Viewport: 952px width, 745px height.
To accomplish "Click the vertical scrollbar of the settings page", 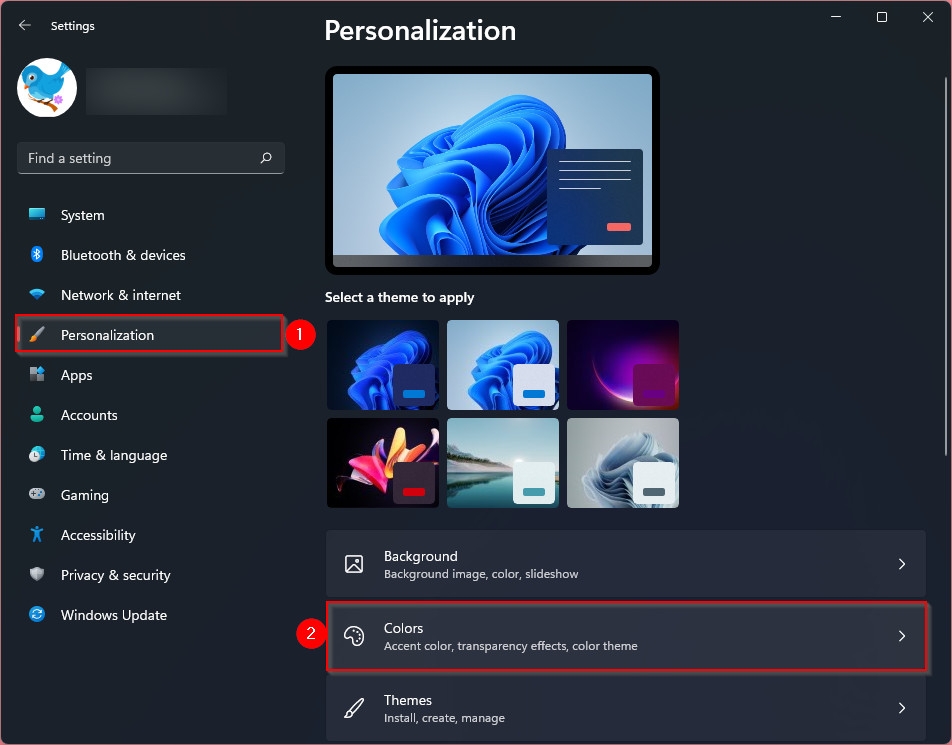I will tap(946, 267).
